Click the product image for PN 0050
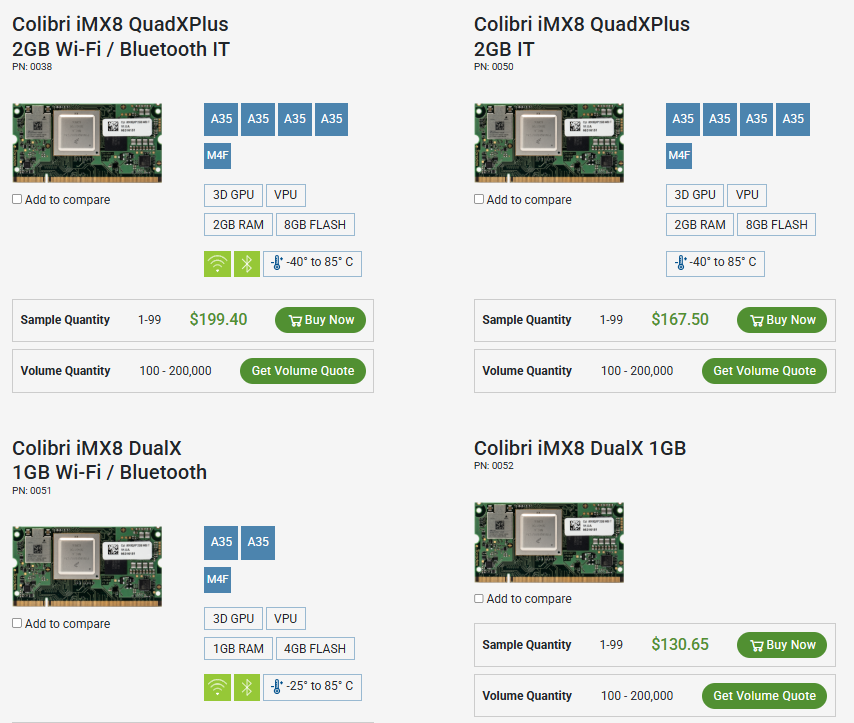854x723 pixels. (549, 143)
